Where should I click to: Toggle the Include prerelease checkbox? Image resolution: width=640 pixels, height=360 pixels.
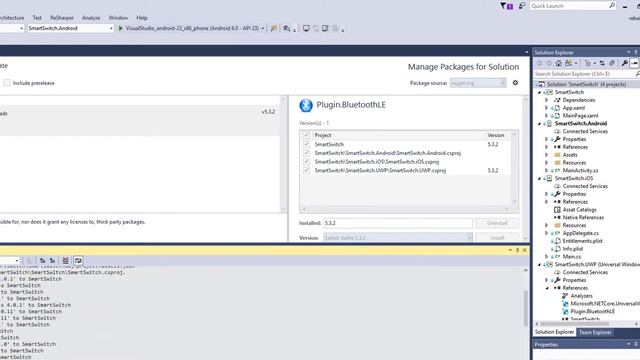pos(7,83)
